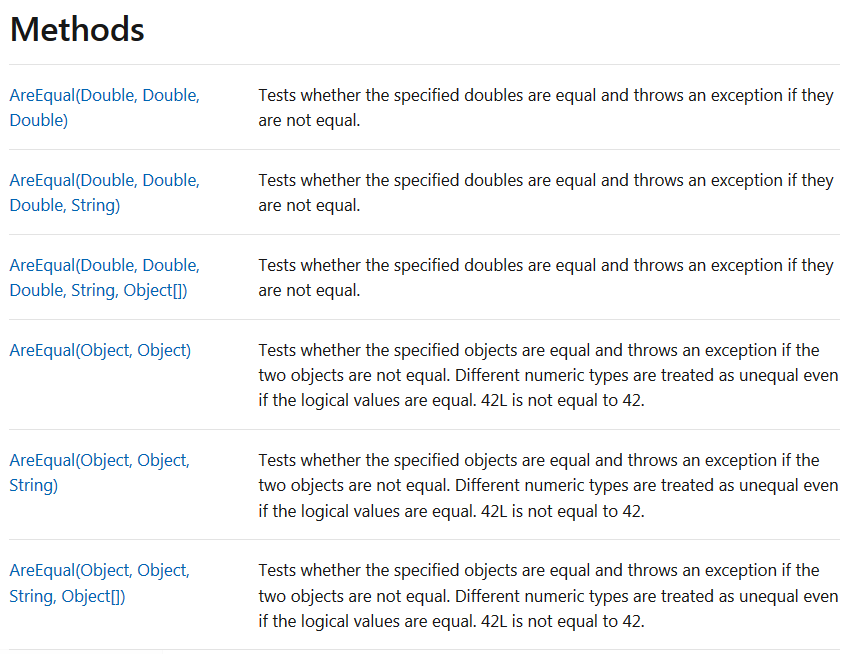Click description beside AreEqual(Object, Object, String, Object[])
The image size is (844, 654).
pyautogui.click(x=548, y=596)
